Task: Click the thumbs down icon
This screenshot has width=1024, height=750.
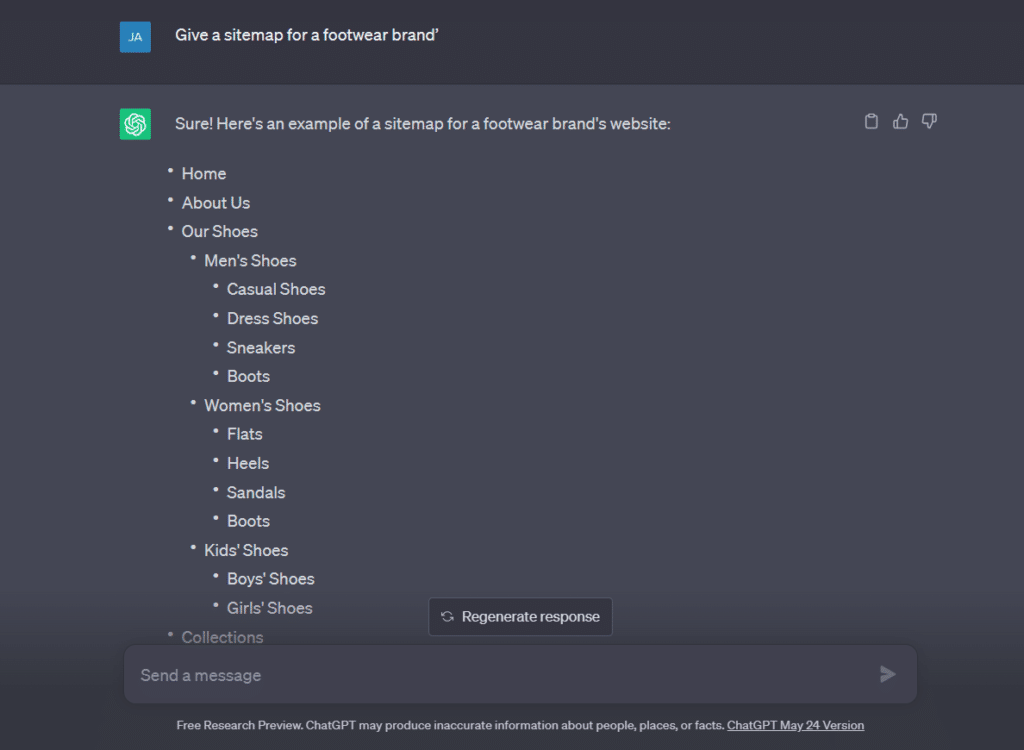Action: [x=929, y=122]
